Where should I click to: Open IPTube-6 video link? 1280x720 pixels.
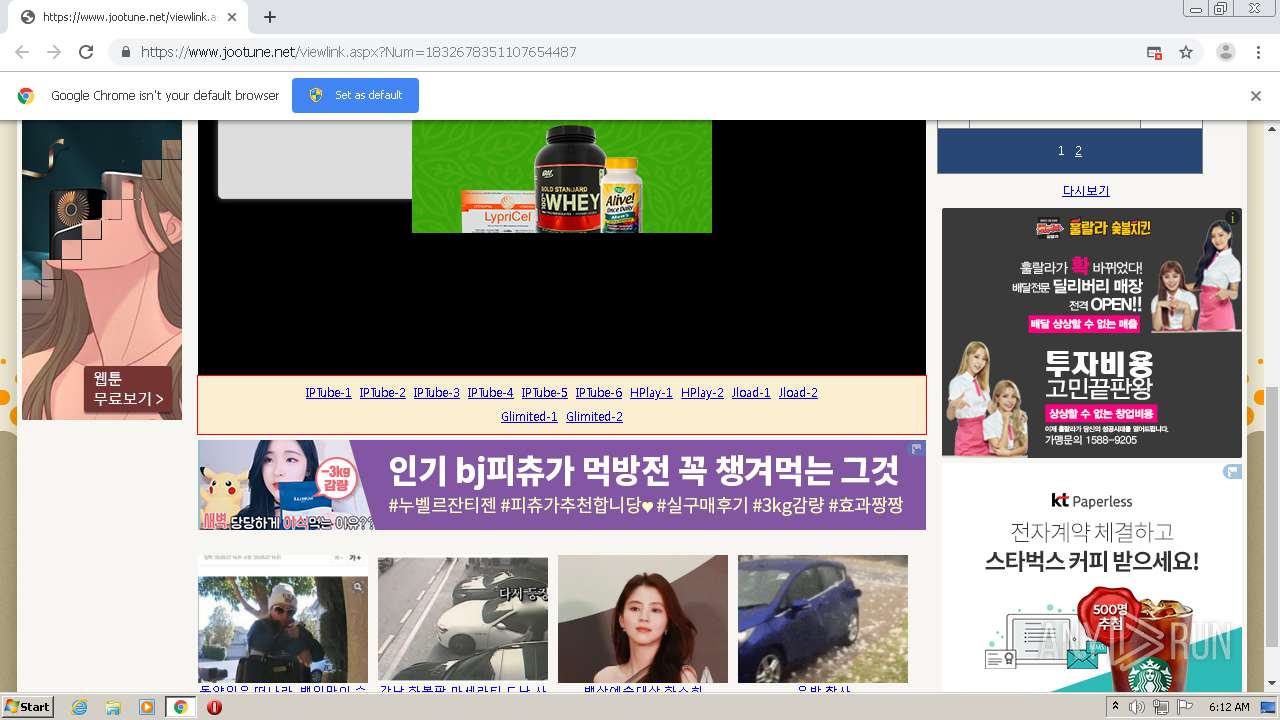point(598,393)
